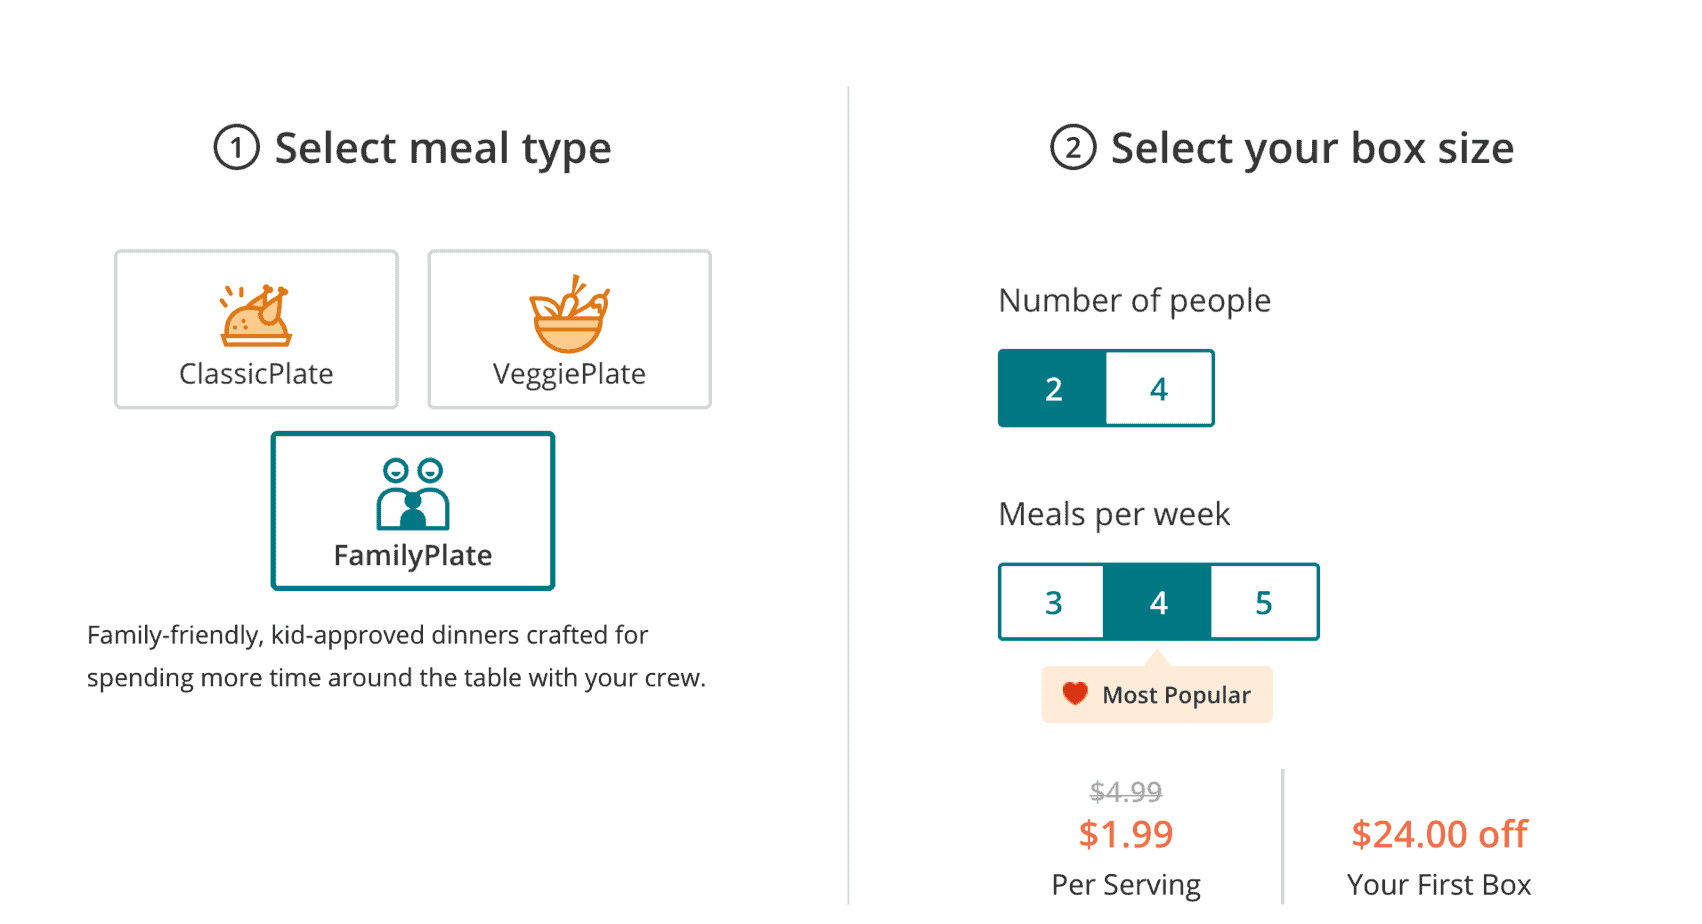Choose the VeggiePlate meal type card
The image size is (1702, 924).
pos(569,329)
